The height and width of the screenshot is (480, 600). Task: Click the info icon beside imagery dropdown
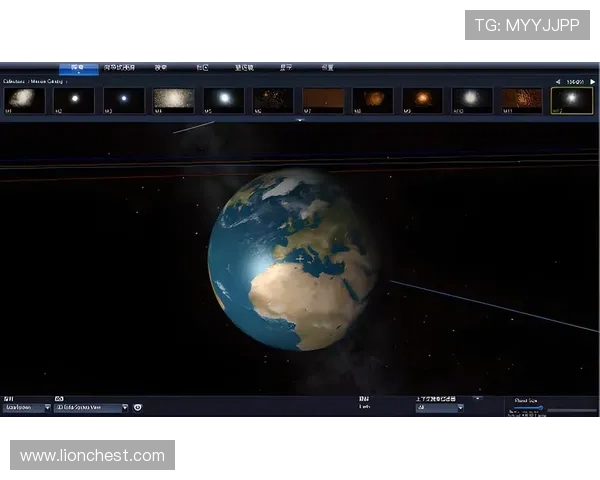138,407
